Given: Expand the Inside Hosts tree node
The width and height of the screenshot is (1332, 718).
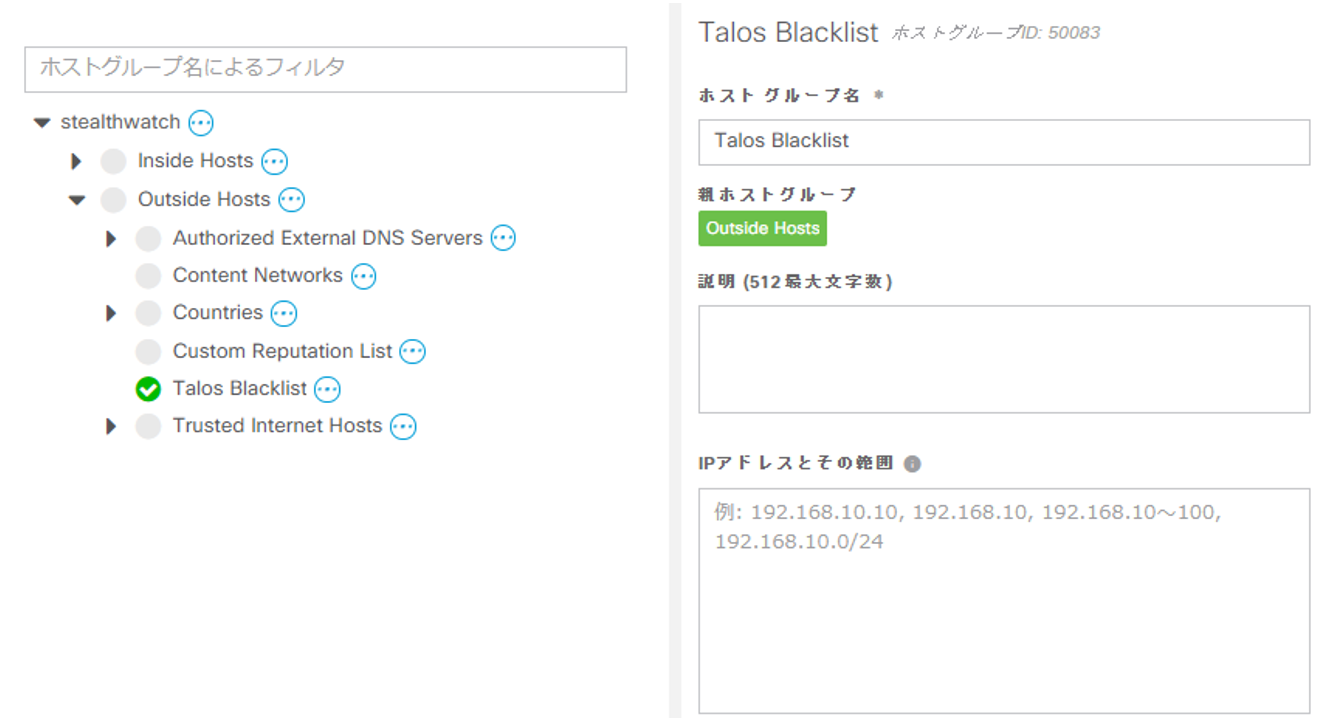Looking at the screenshot, I should (x=76, y=161).
